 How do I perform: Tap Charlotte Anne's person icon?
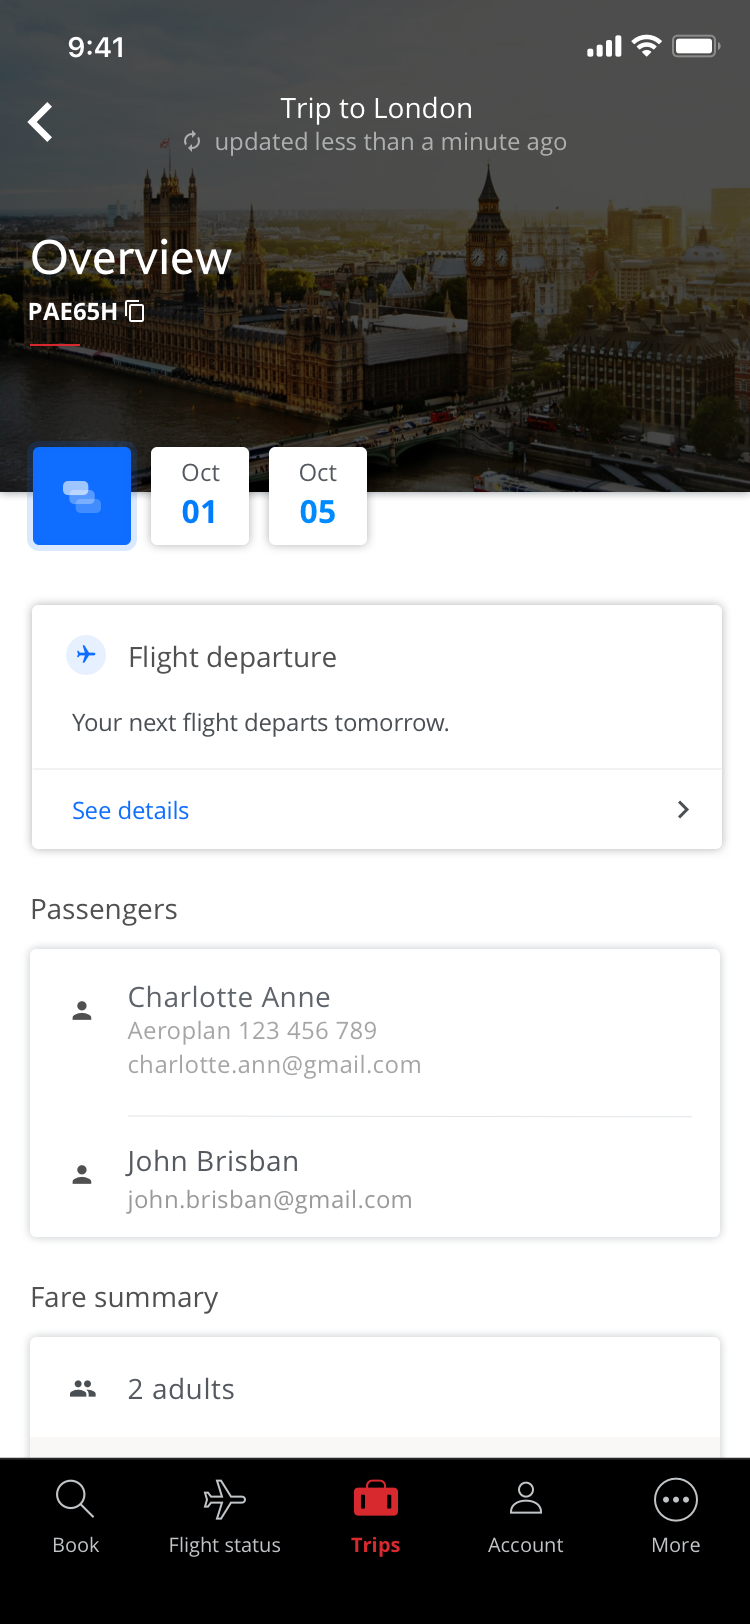click(82, 1011)
